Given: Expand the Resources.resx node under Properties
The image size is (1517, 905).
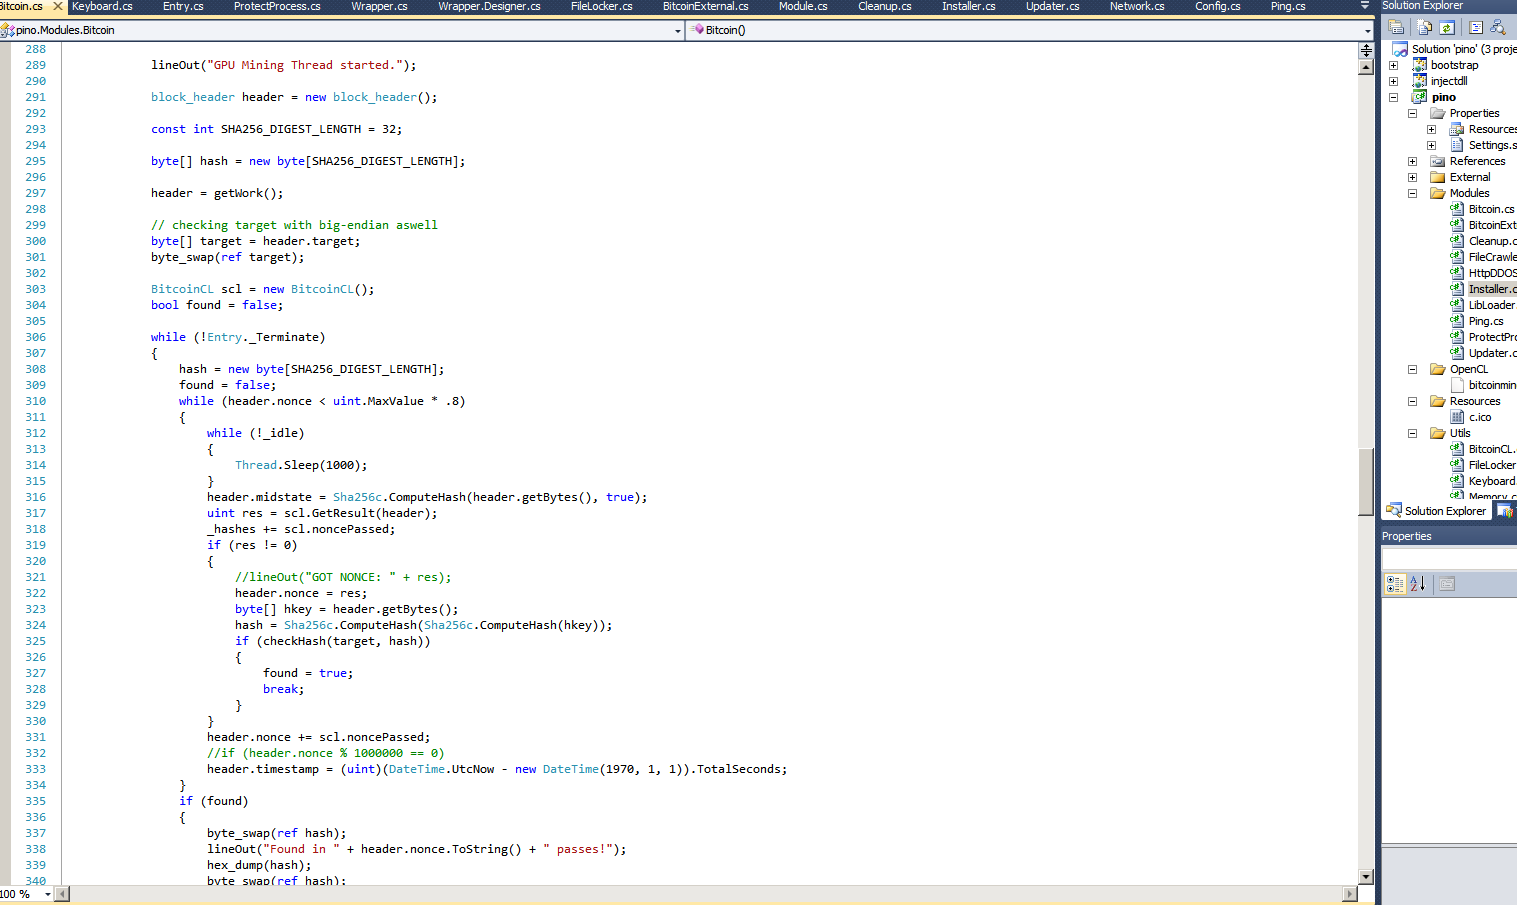Looking at the screenshot, I should tap(1431, 129).
